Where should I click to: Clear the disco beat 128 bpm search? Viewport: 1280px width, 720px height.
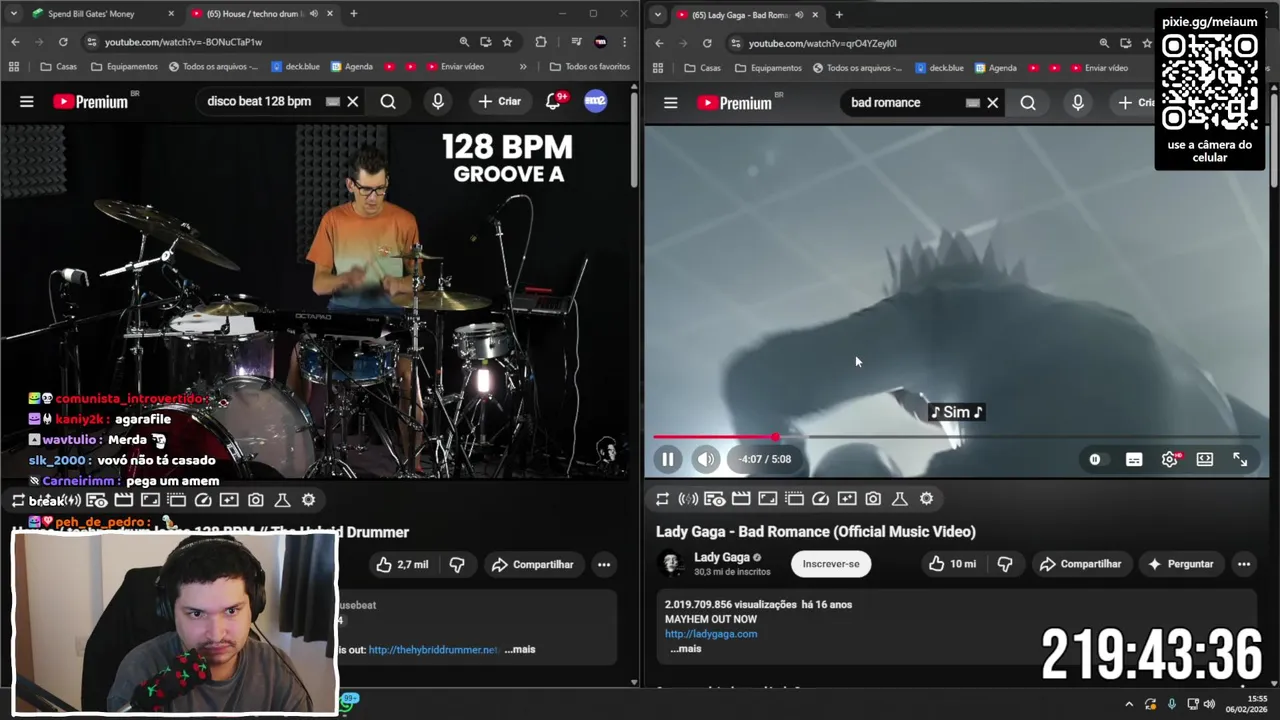[x=353, y=101]
